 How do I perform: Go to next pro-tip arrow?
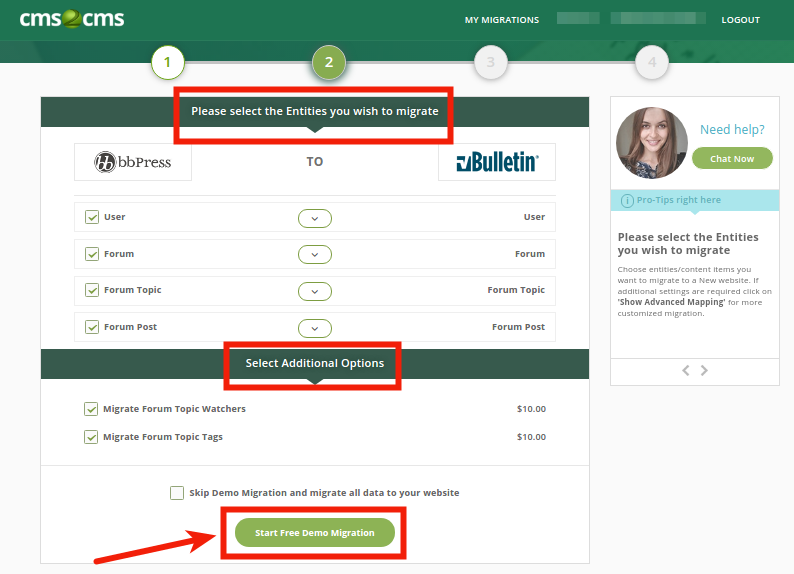tap(704, 371)
